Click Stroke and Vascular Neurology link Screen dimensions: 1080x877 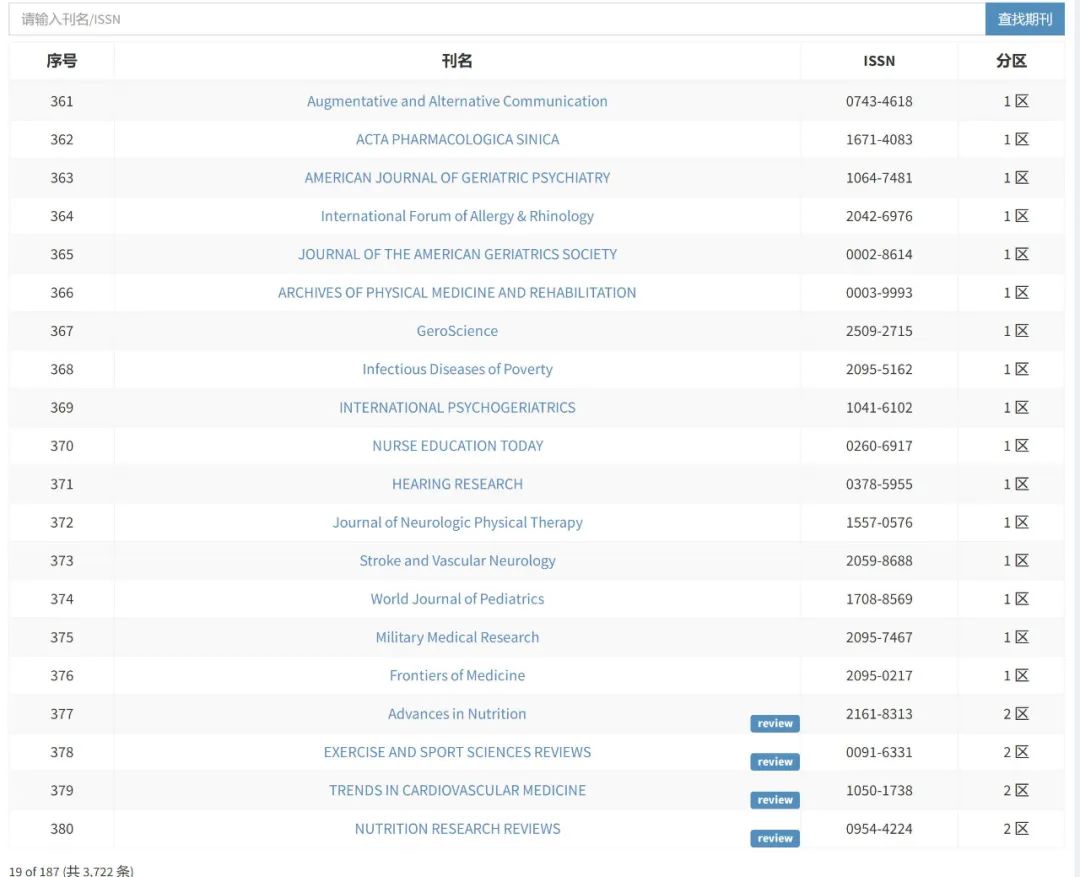[x=457, y=561]
